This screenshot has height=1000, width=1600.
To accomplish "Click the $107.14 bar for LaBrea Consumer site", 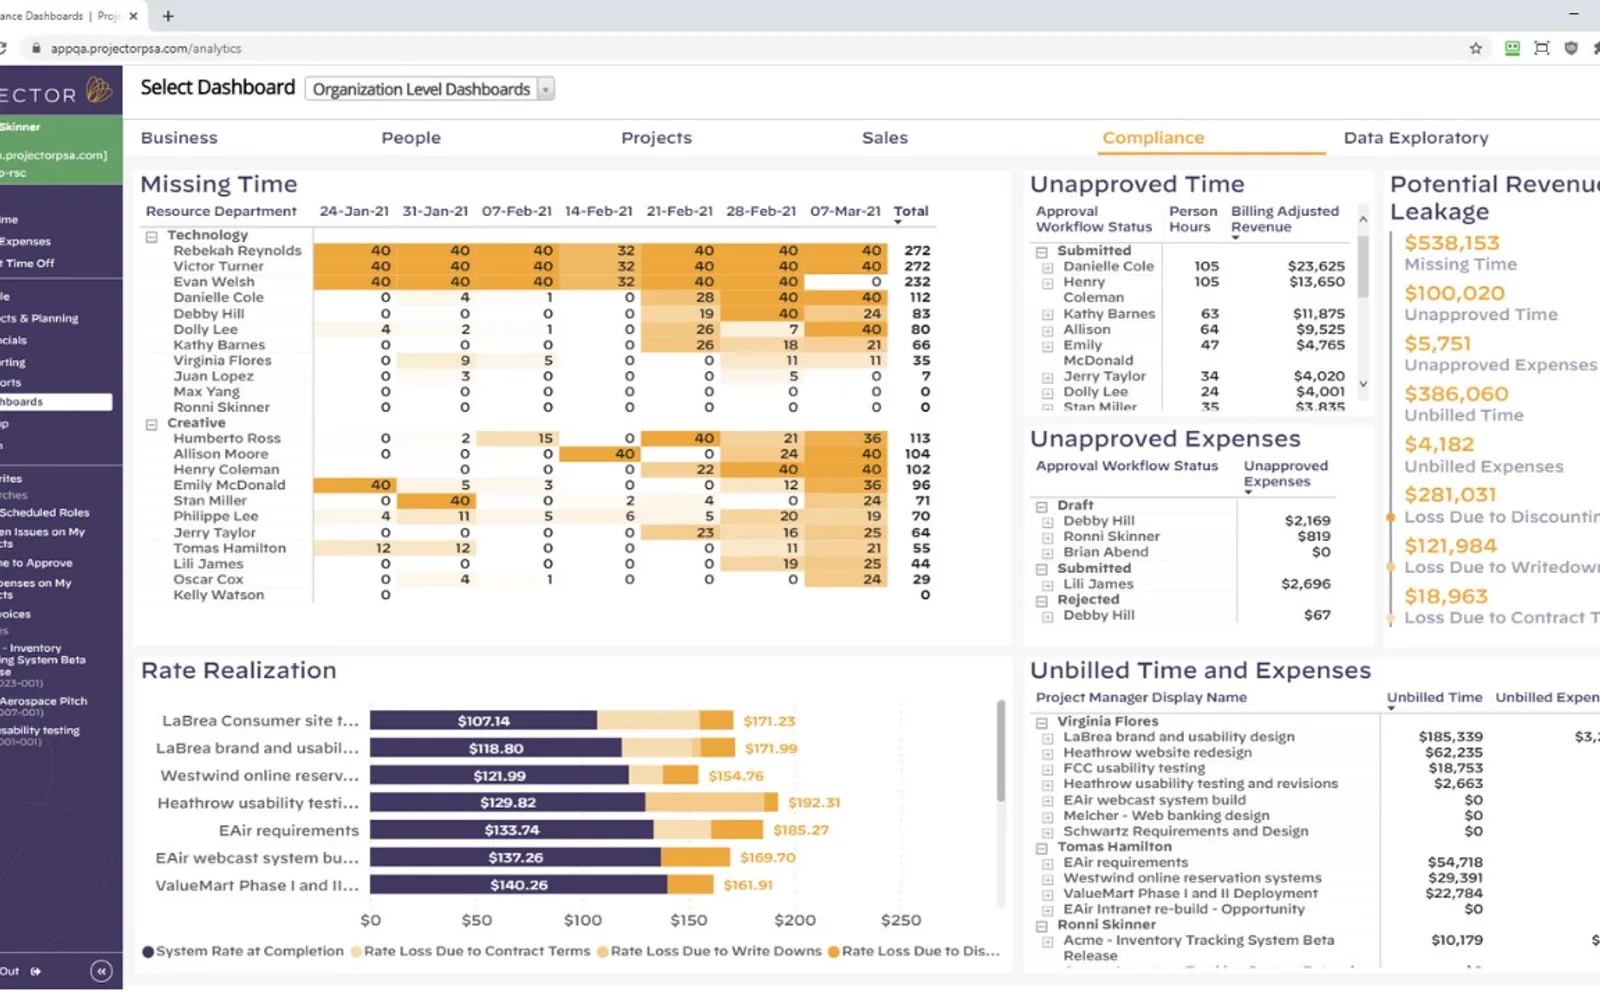I will point(483,720).
